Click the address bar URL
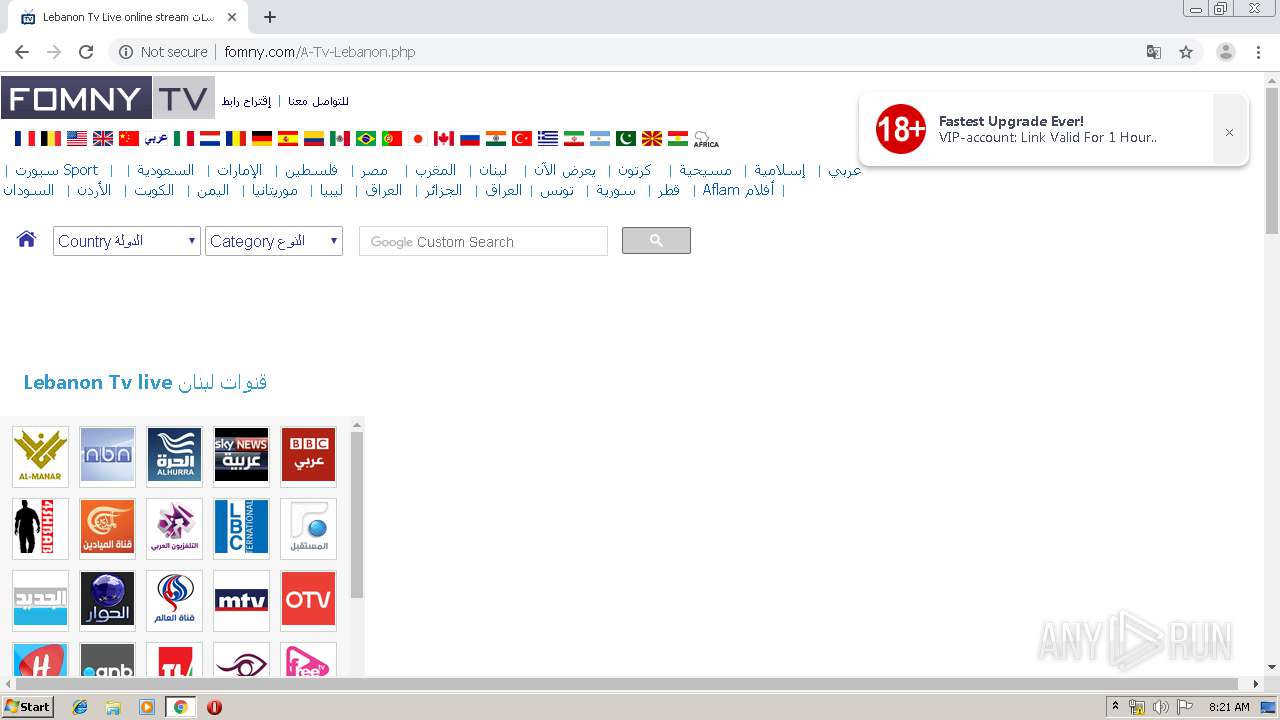This screenshot has width=1280, height=720. coord(320,52)
